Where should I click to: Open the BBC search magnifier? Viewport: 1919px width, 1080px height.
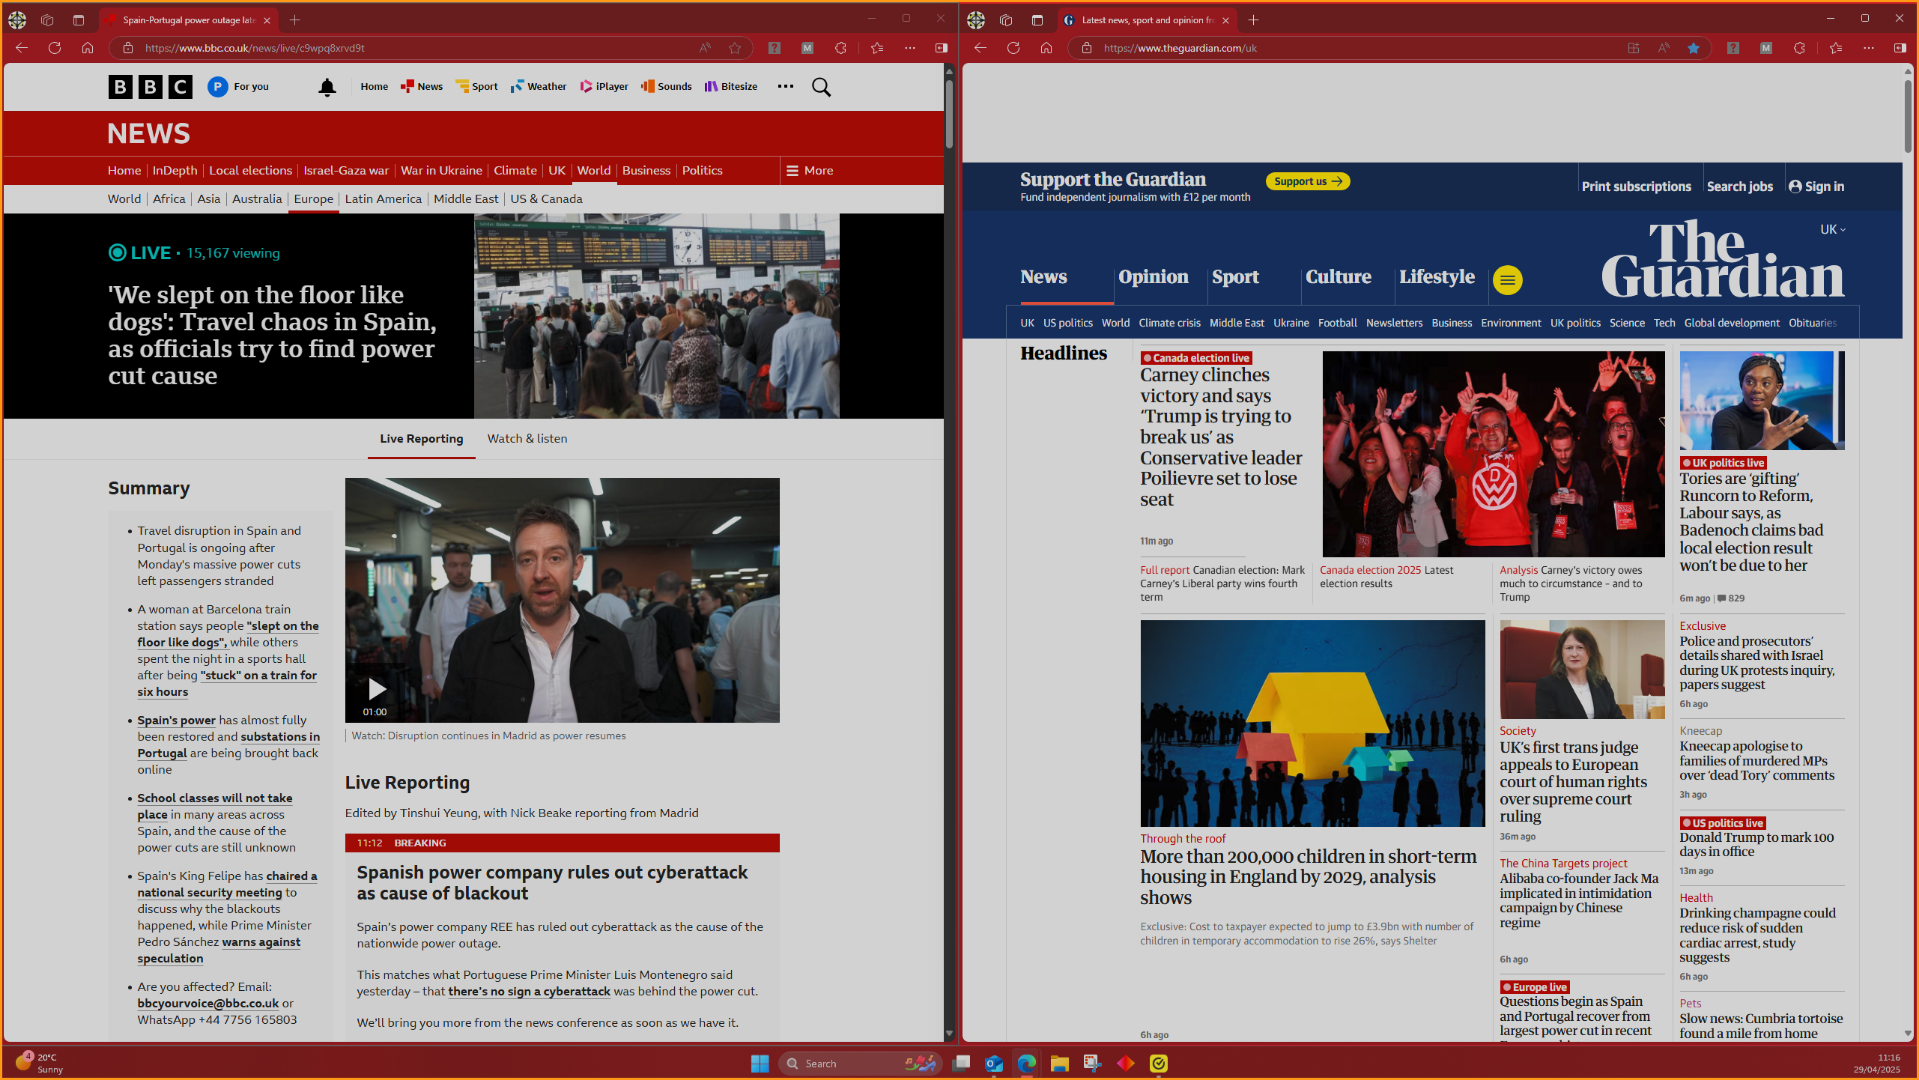click(821, 87)
